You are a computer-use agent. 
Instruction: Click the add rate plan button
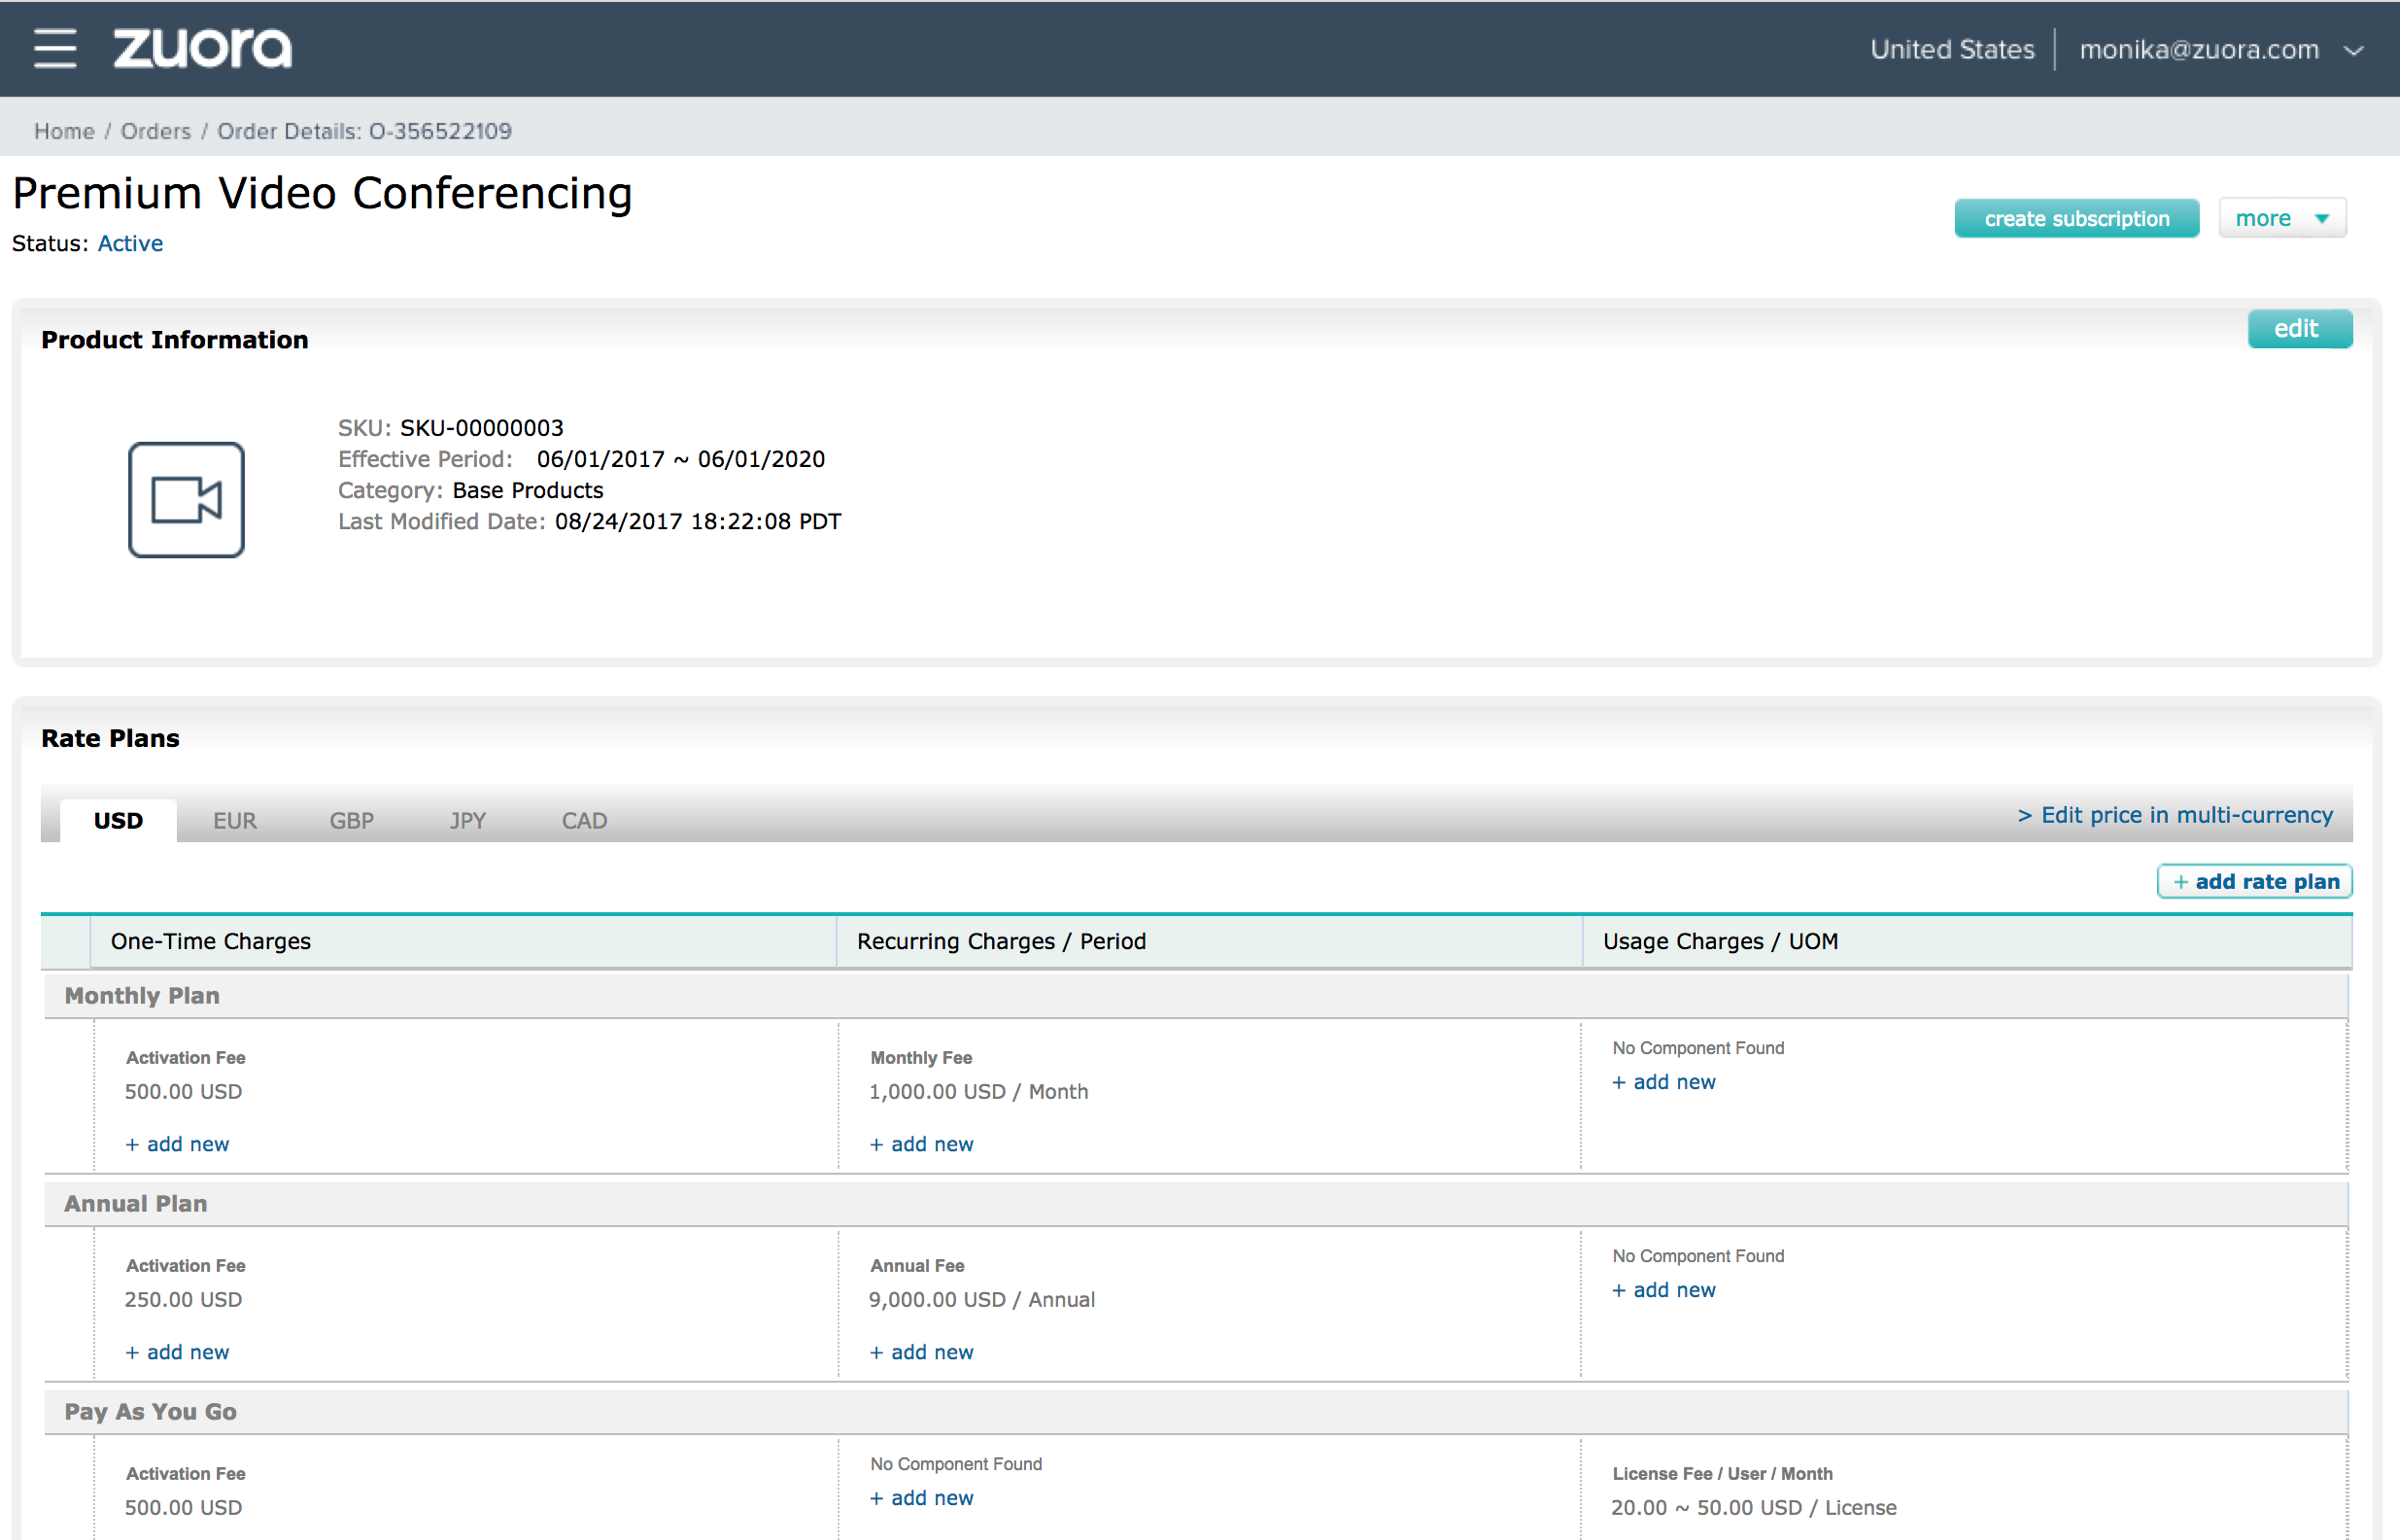(2254, 881)
